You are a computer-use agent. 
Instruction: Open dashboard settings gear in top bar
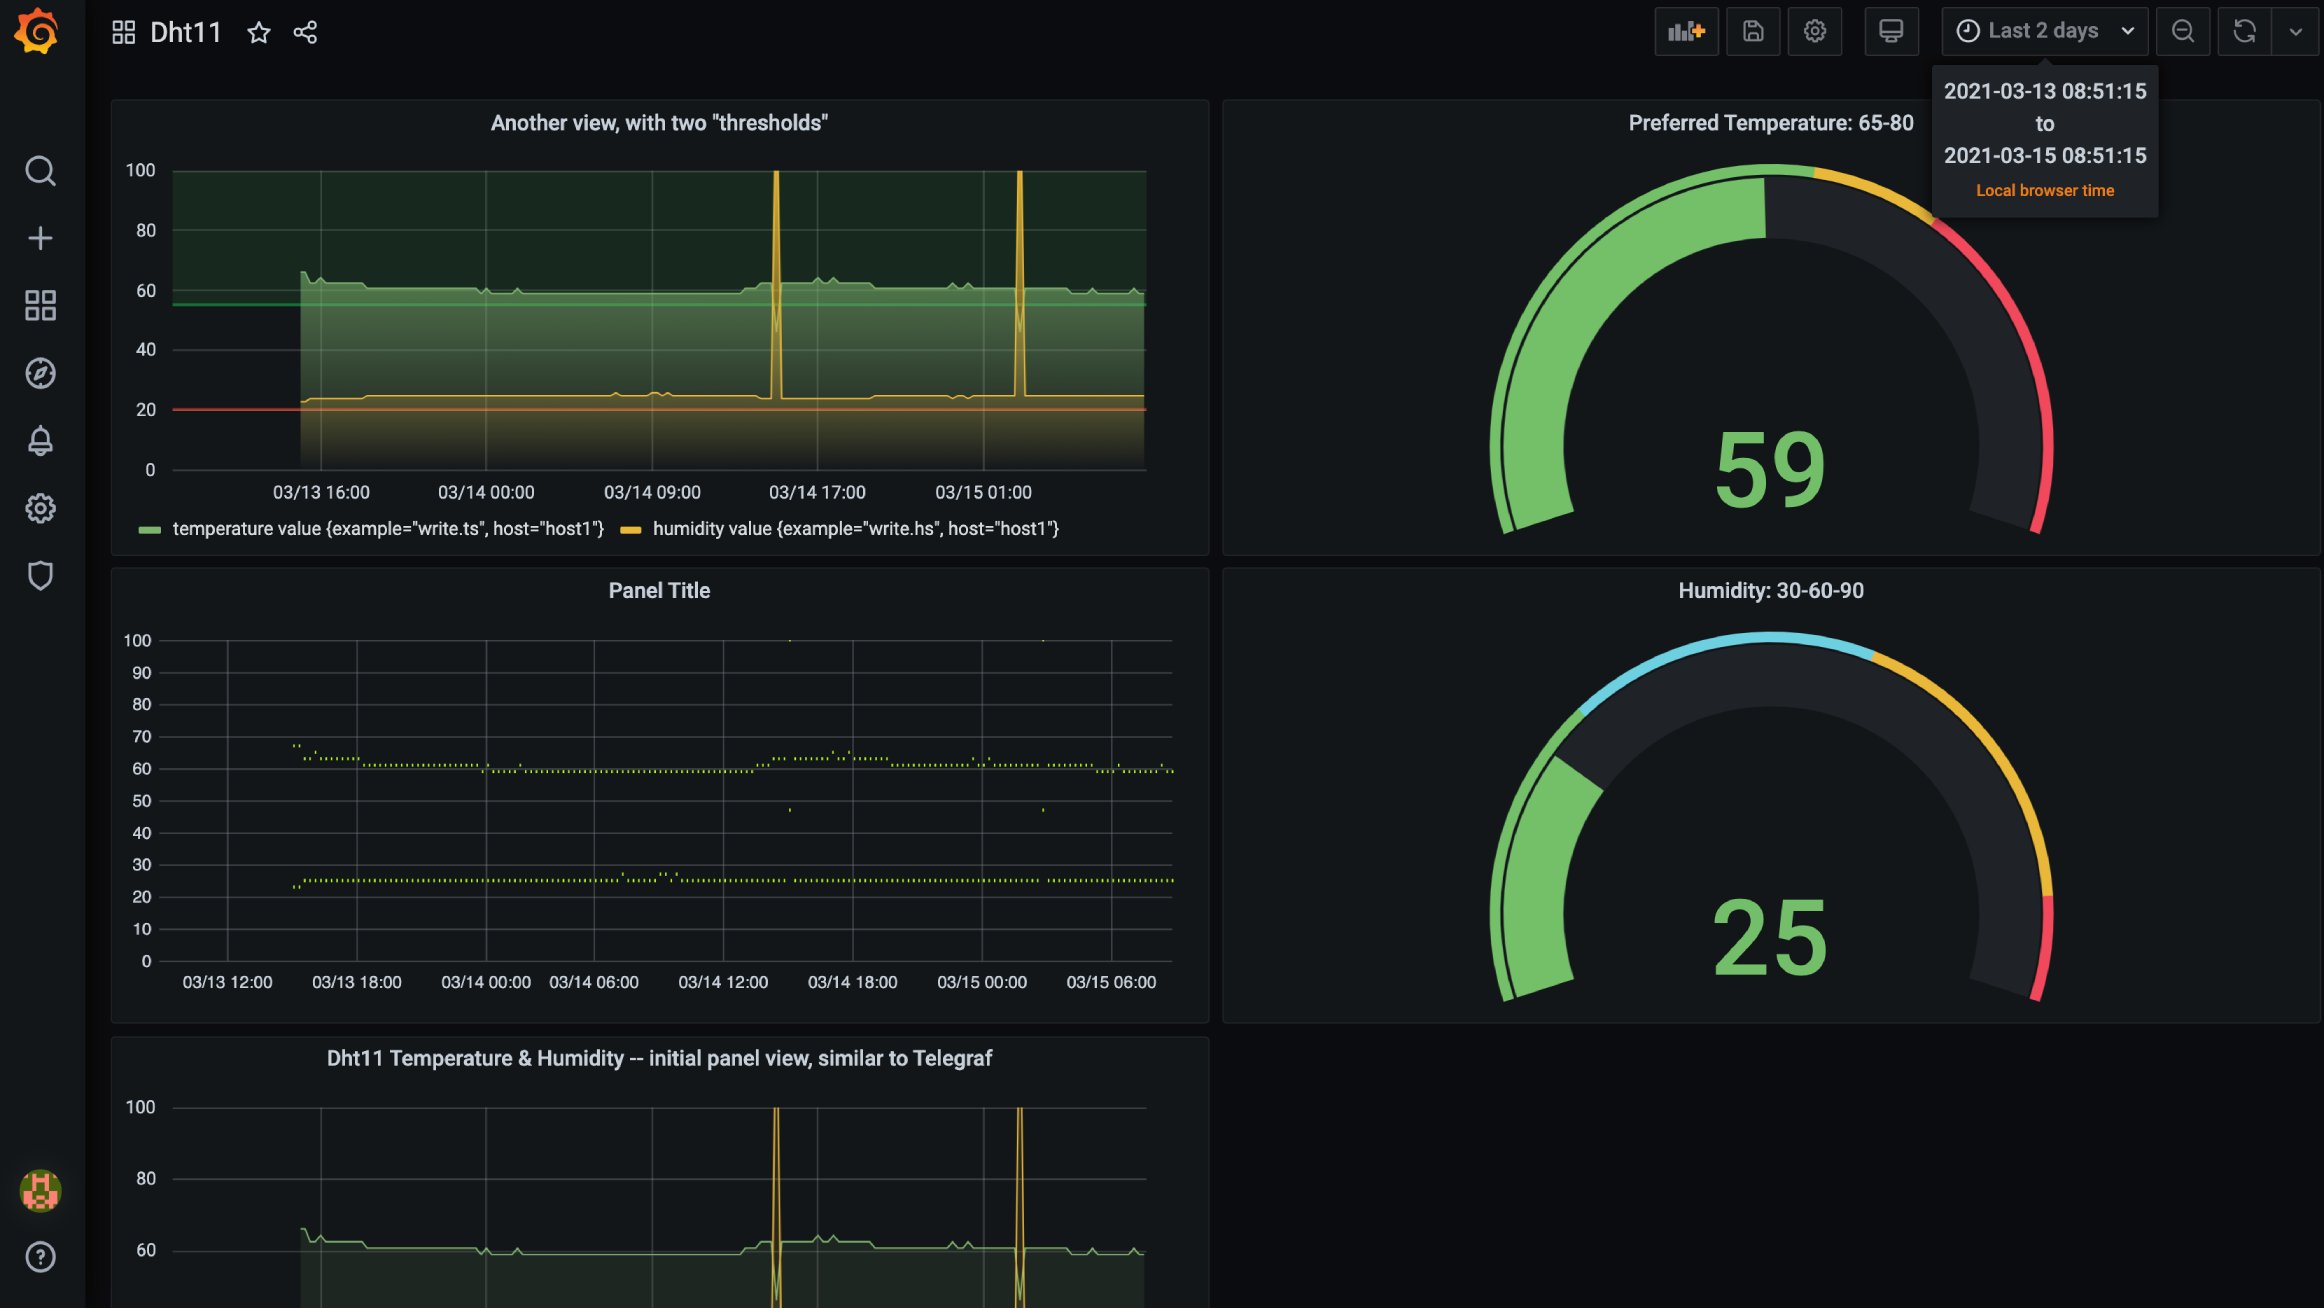(1814, 31)
